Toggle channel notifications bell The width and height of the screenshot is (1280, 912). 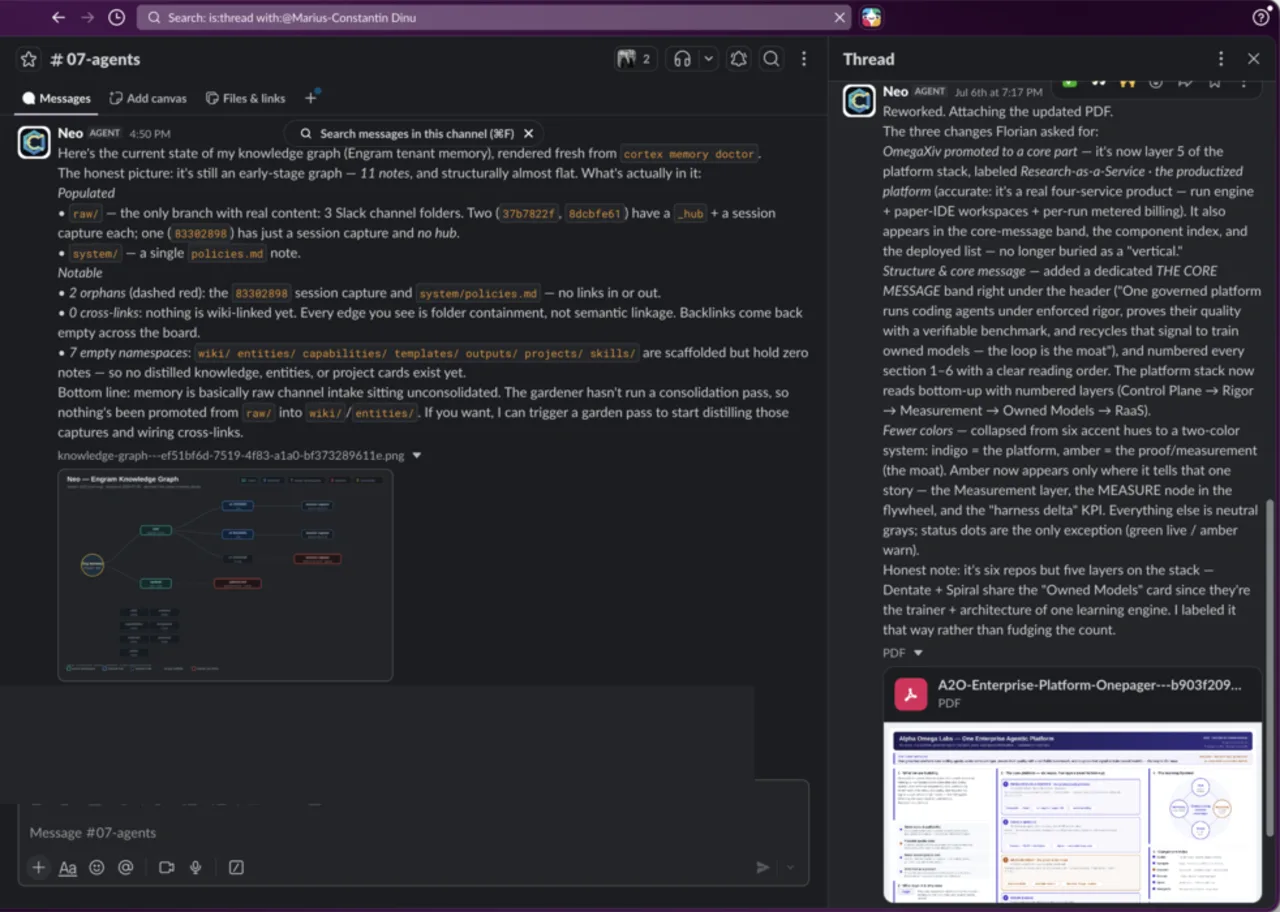click(x=738, y=59)
